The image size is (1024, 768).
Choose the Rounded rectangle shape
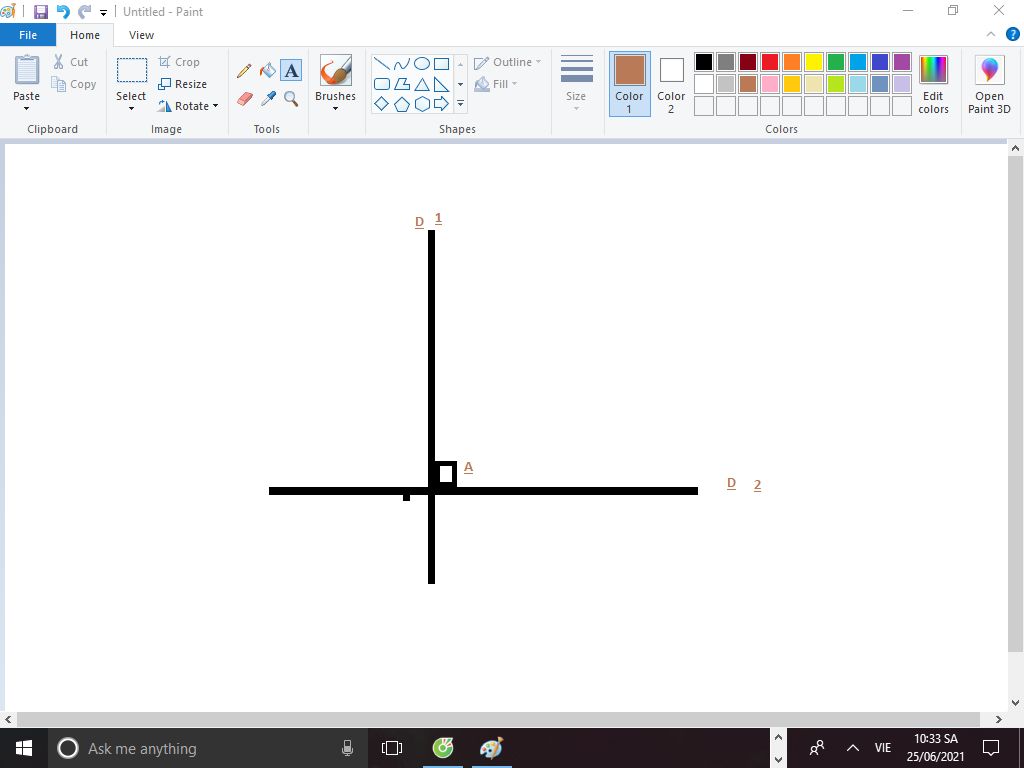pos(382,84)
